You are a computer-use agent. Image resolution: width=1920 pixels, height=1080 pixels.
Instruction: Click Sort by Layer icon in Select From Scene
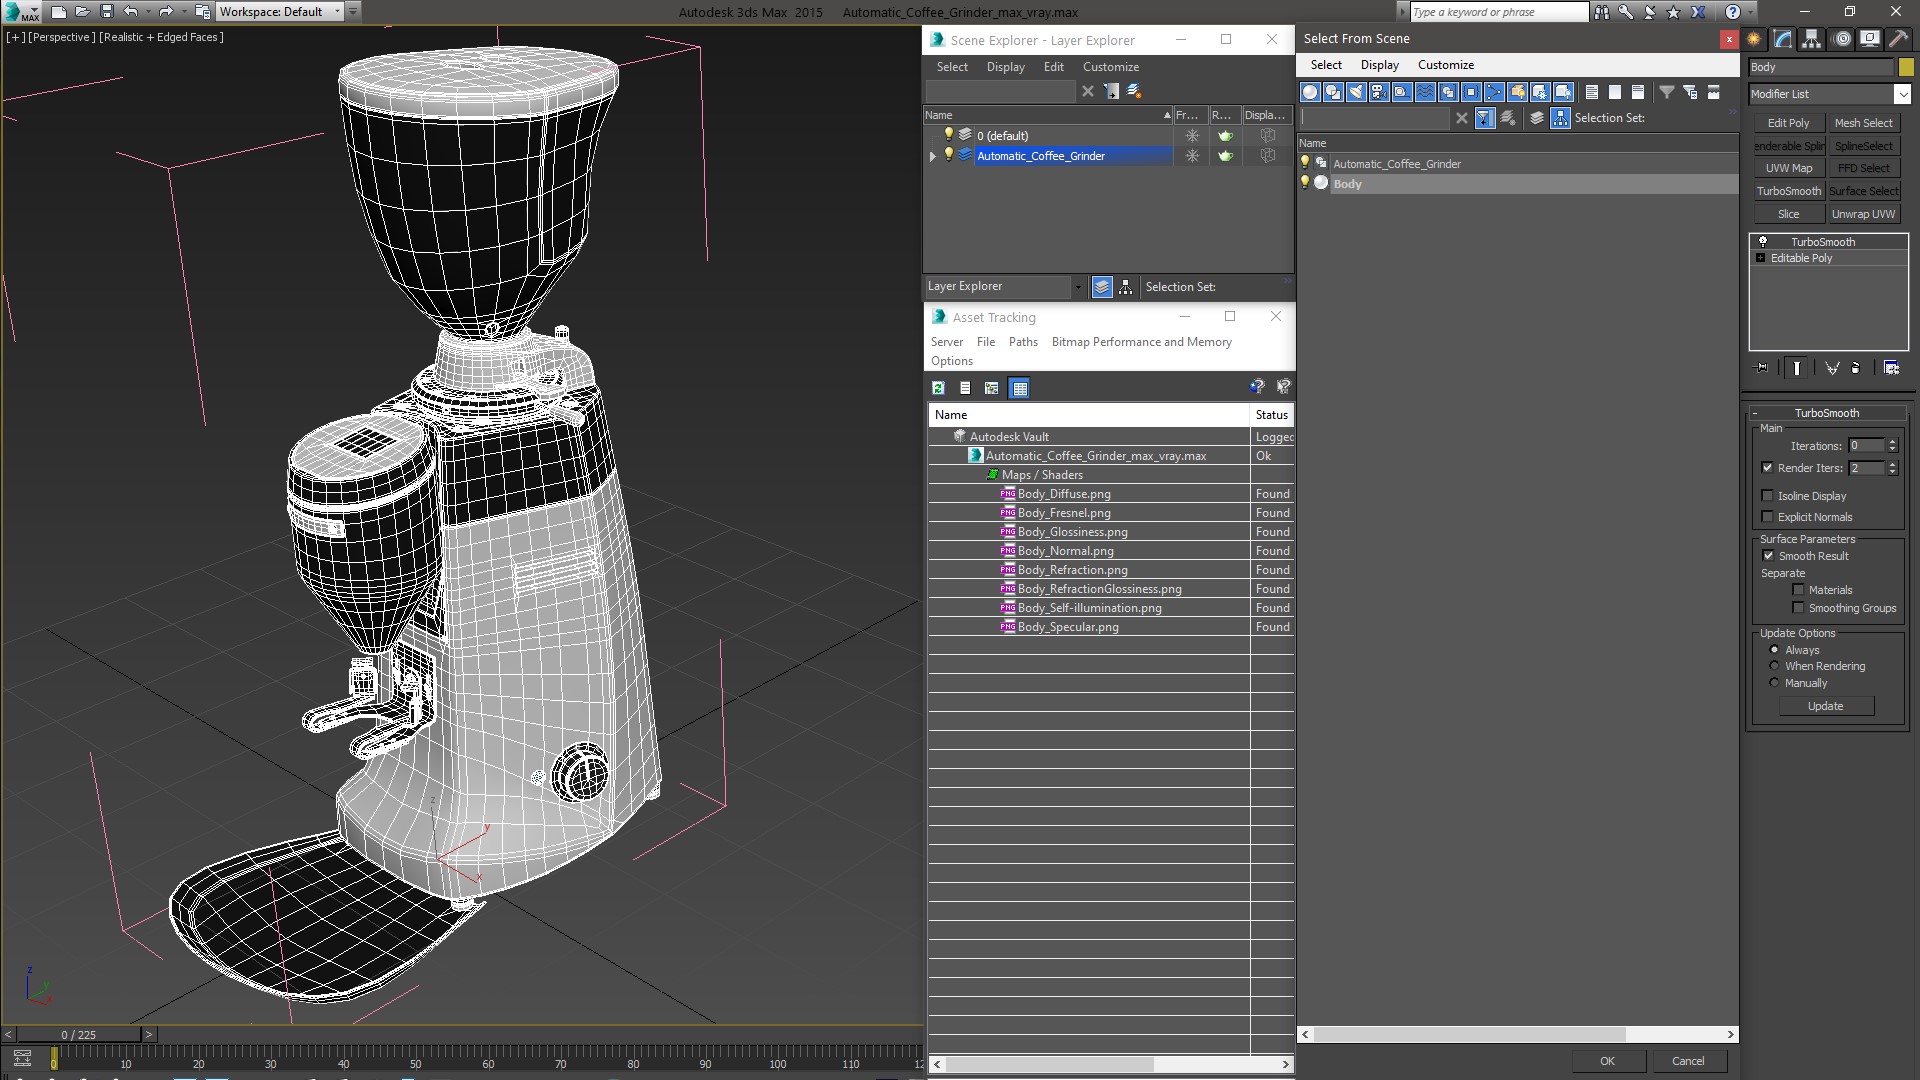[x=1537, y=118]
